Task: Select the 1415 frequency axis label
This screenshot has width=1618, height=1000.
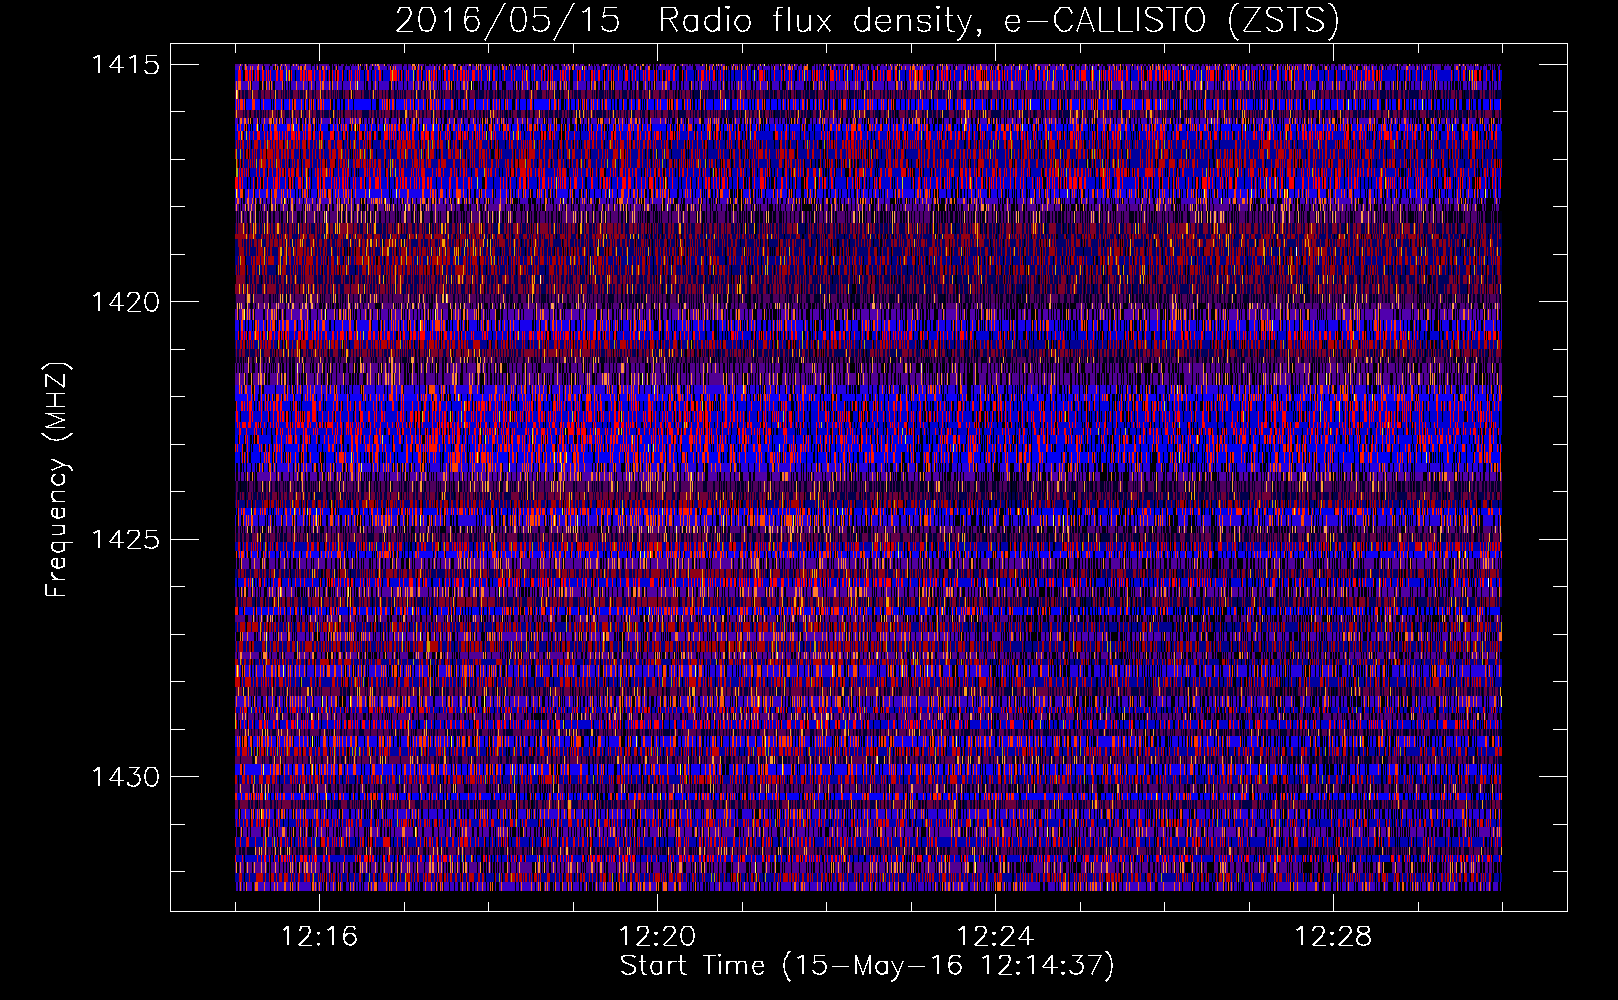Action: pyautogui.click(x=125, y=65)
